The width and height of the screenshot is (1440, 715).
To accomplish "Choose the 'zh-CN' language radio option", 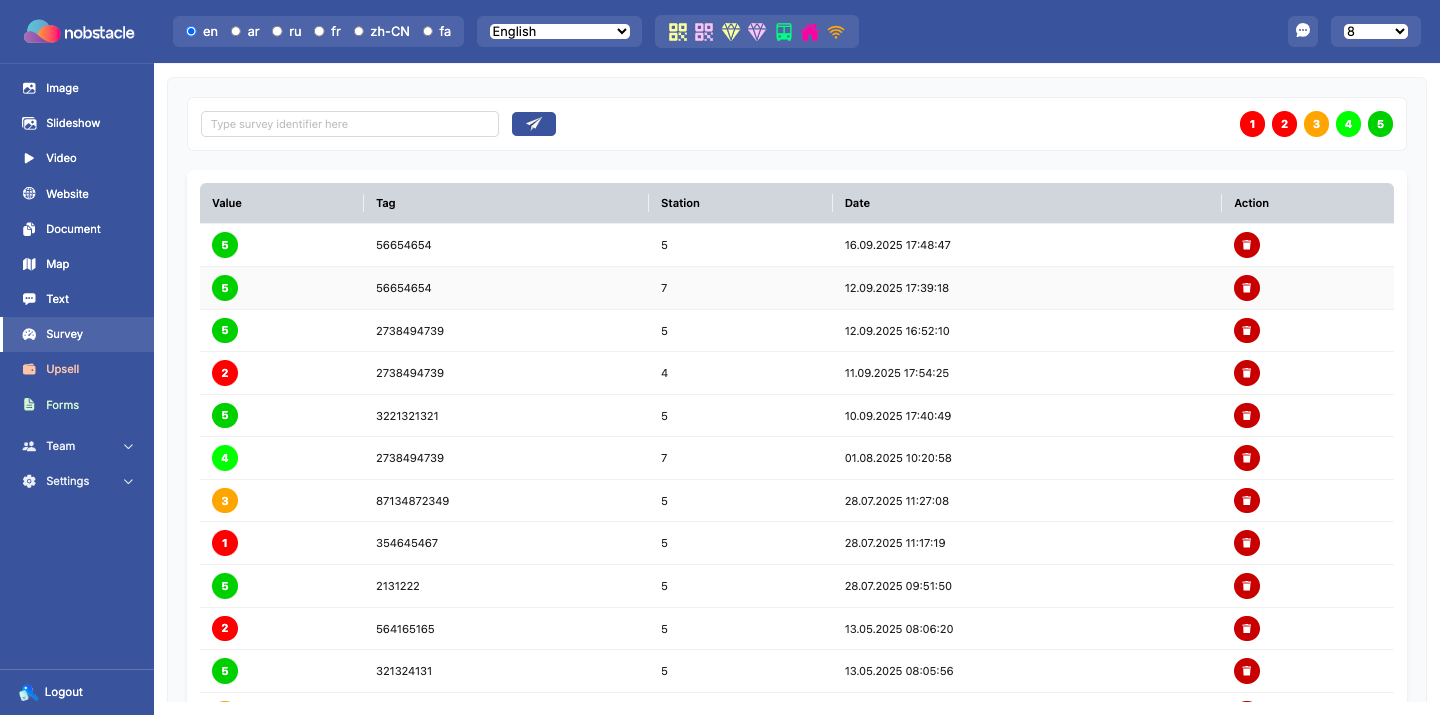I will (x=359, y=32).
